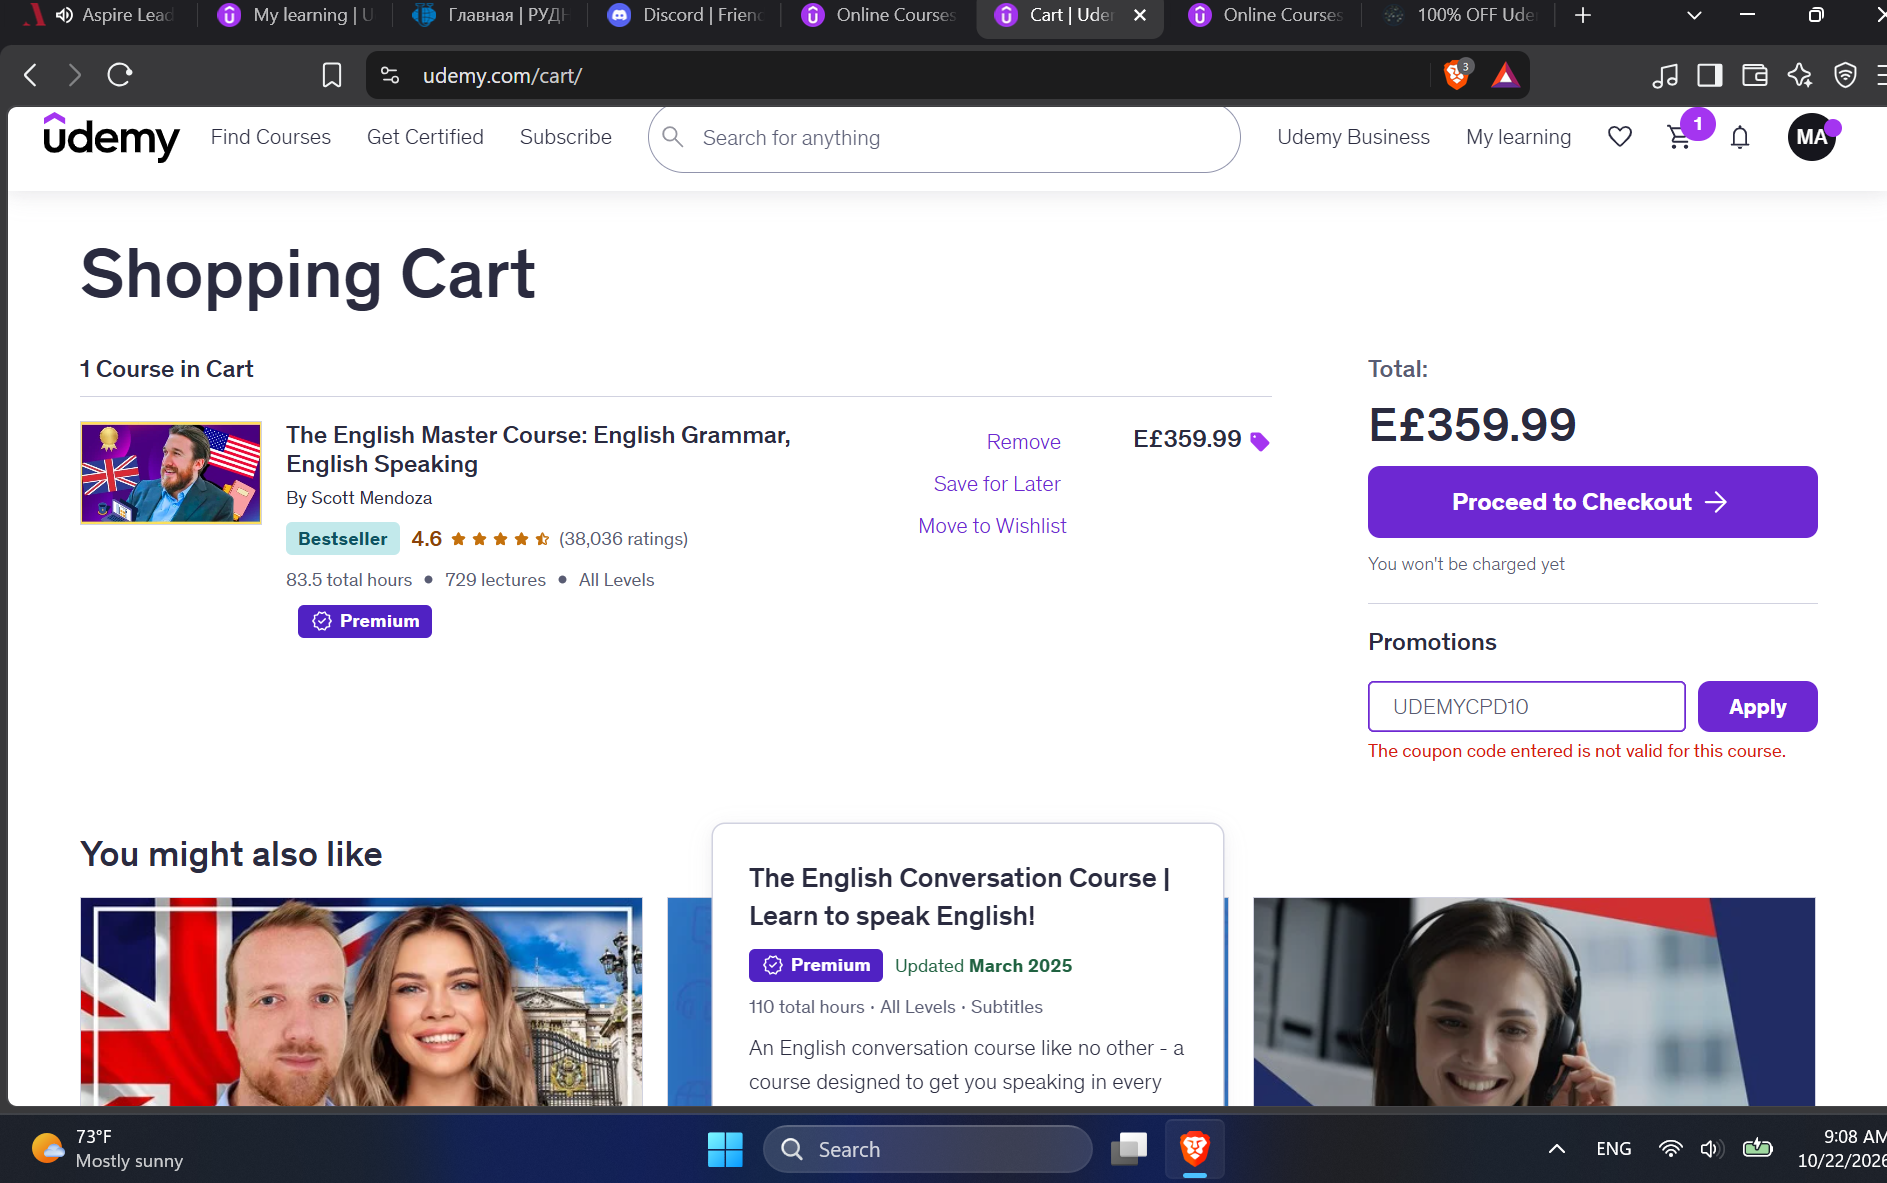Toggle the browser sidebar panel

(x=1710, y=75)
